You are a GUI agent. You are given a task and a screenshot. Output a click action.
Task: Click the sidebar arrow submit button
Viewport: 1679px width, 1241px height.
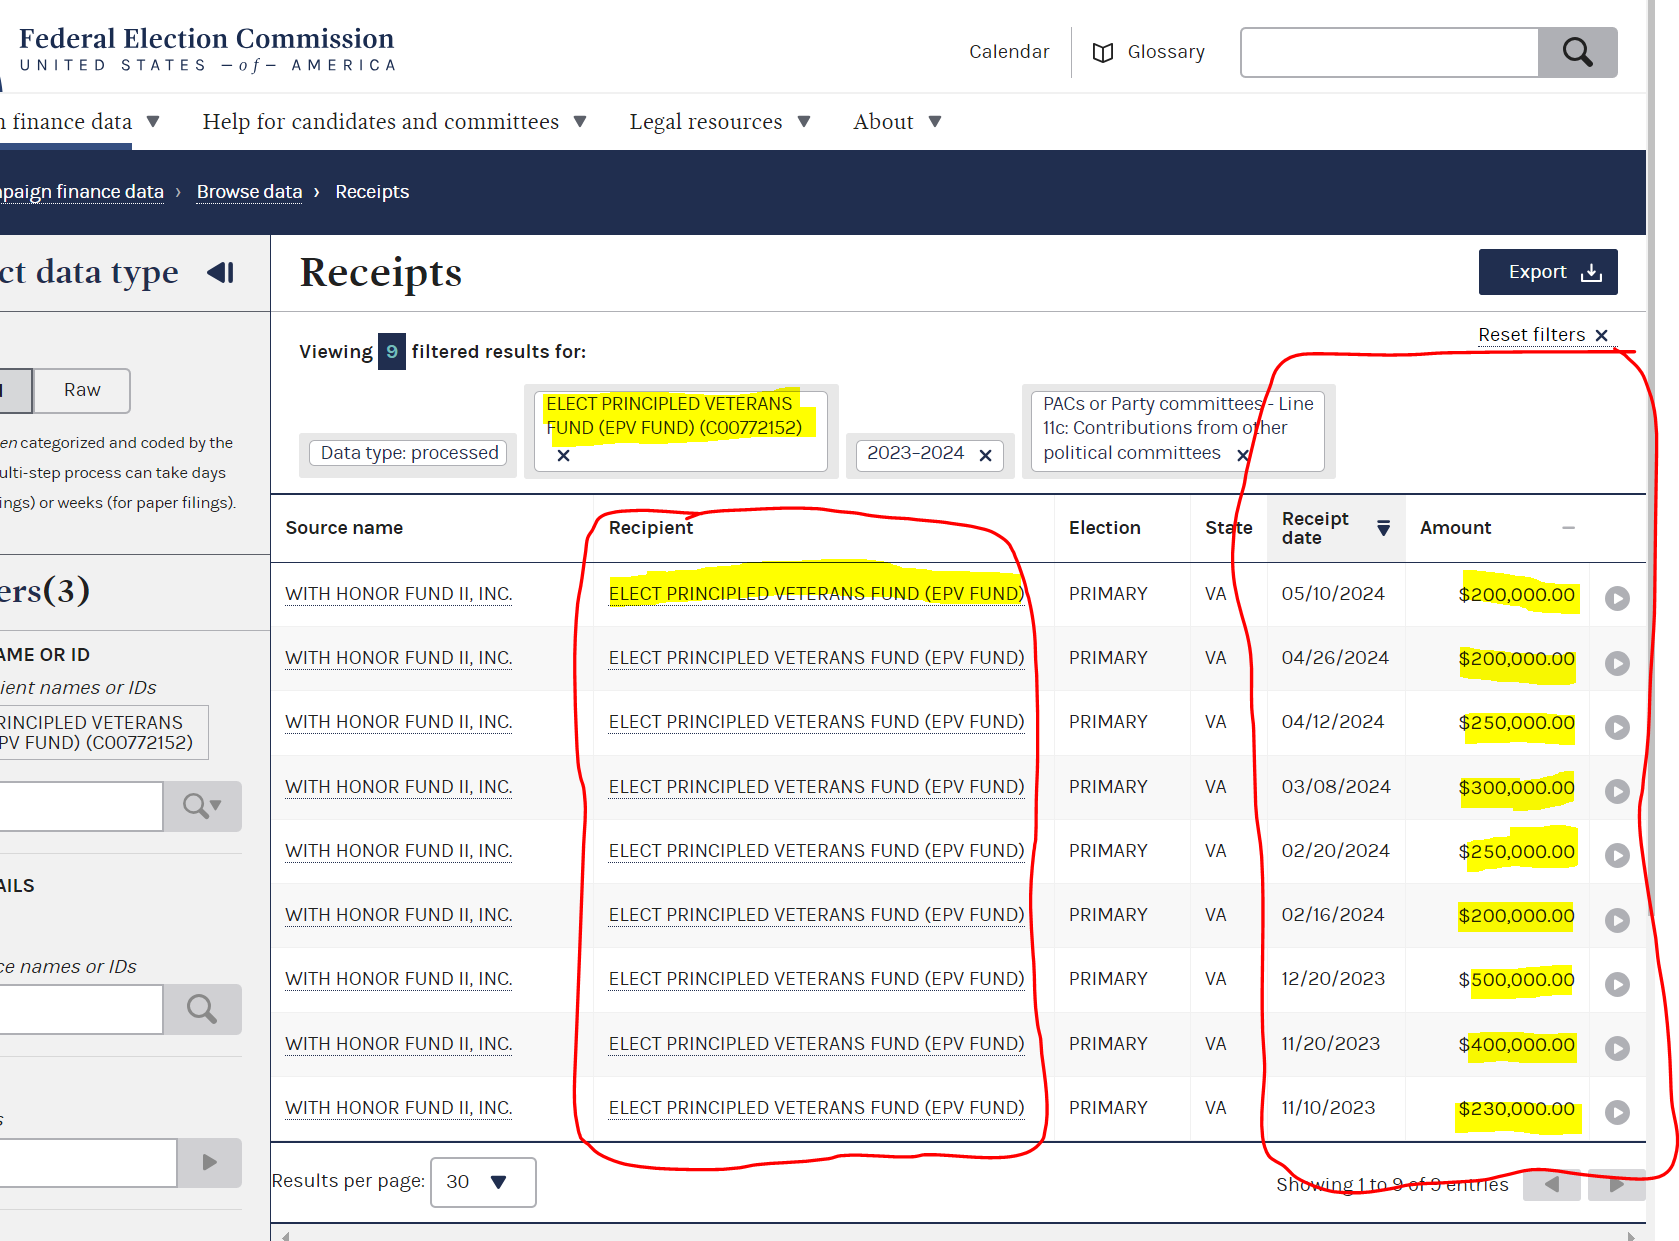click(x=209, y=1163)
